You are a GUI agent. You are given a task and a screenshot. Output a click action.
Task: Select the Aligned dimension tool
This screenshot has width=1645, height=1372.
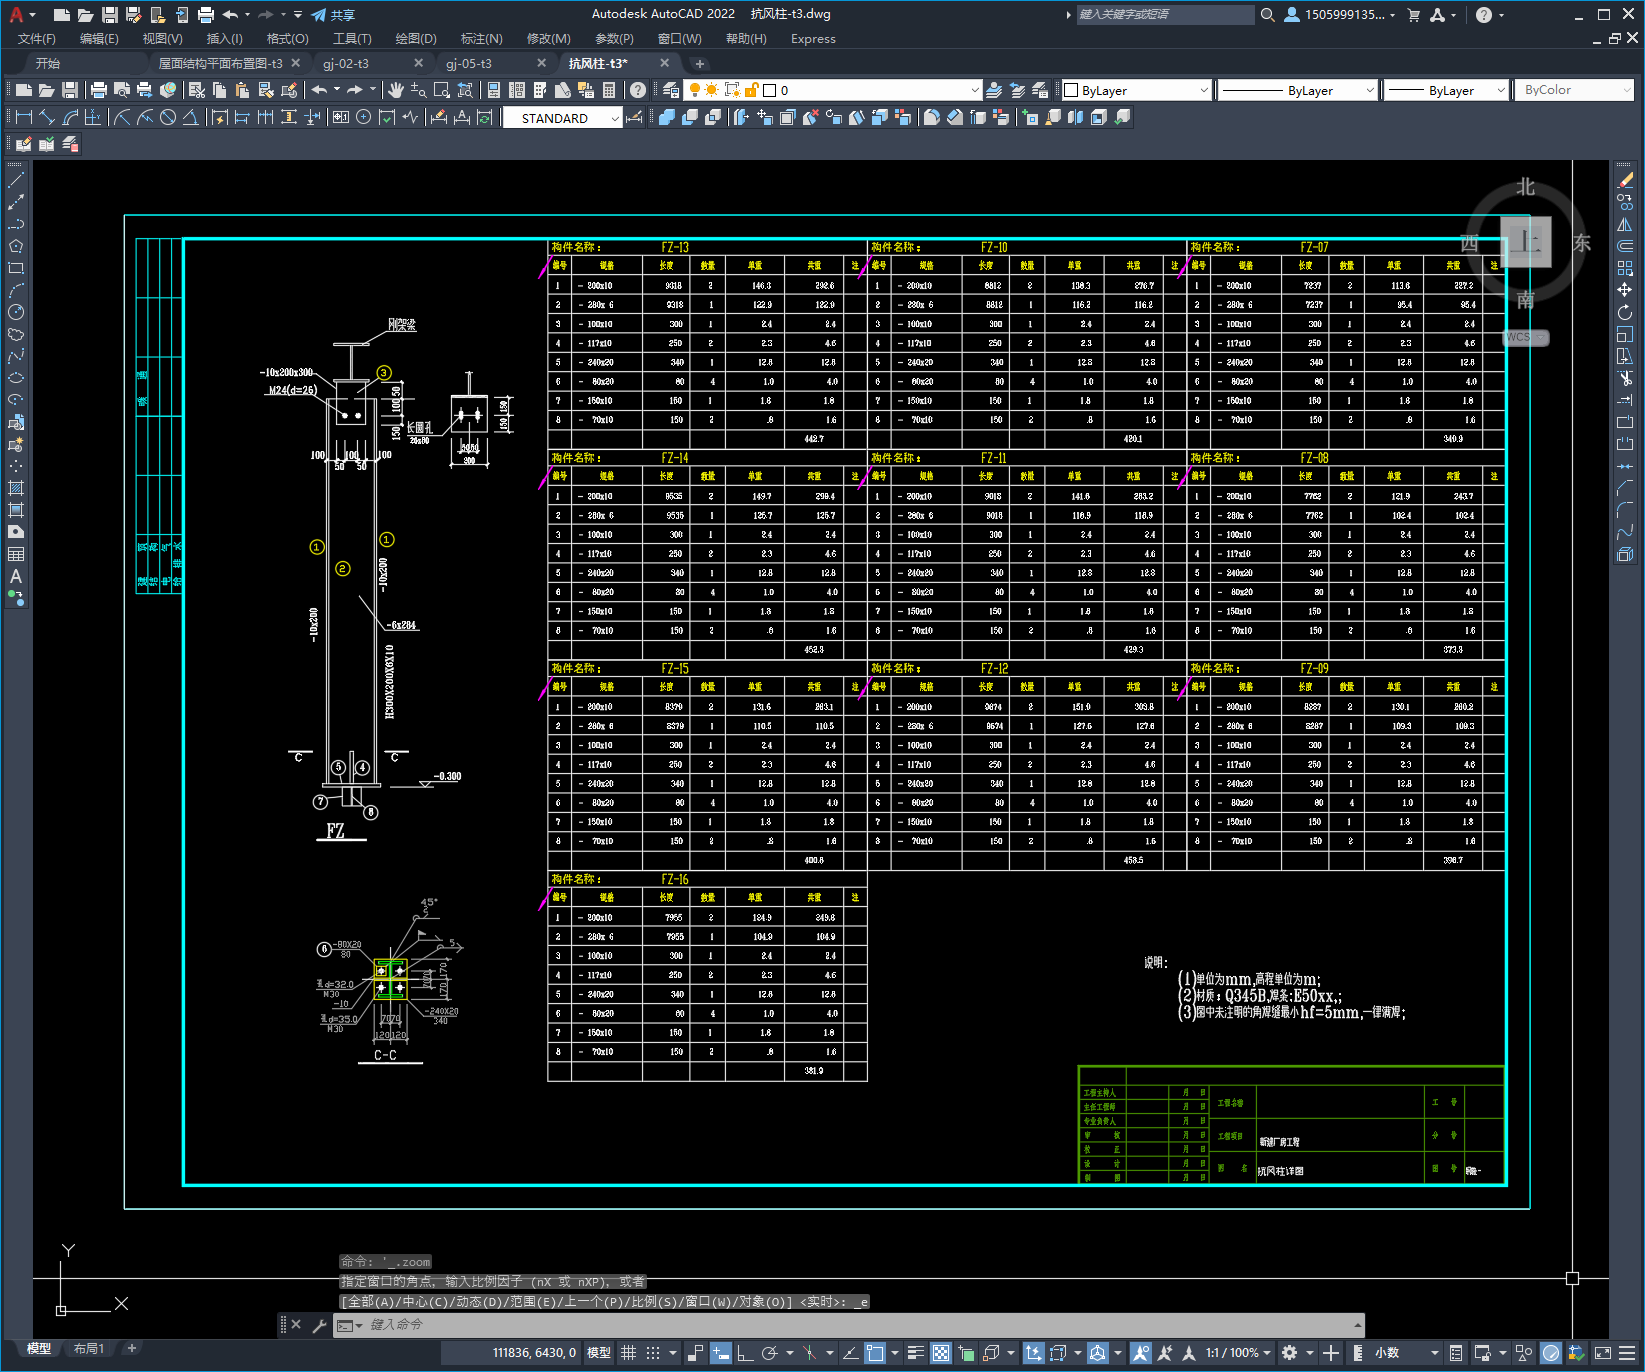click(47, 117)
